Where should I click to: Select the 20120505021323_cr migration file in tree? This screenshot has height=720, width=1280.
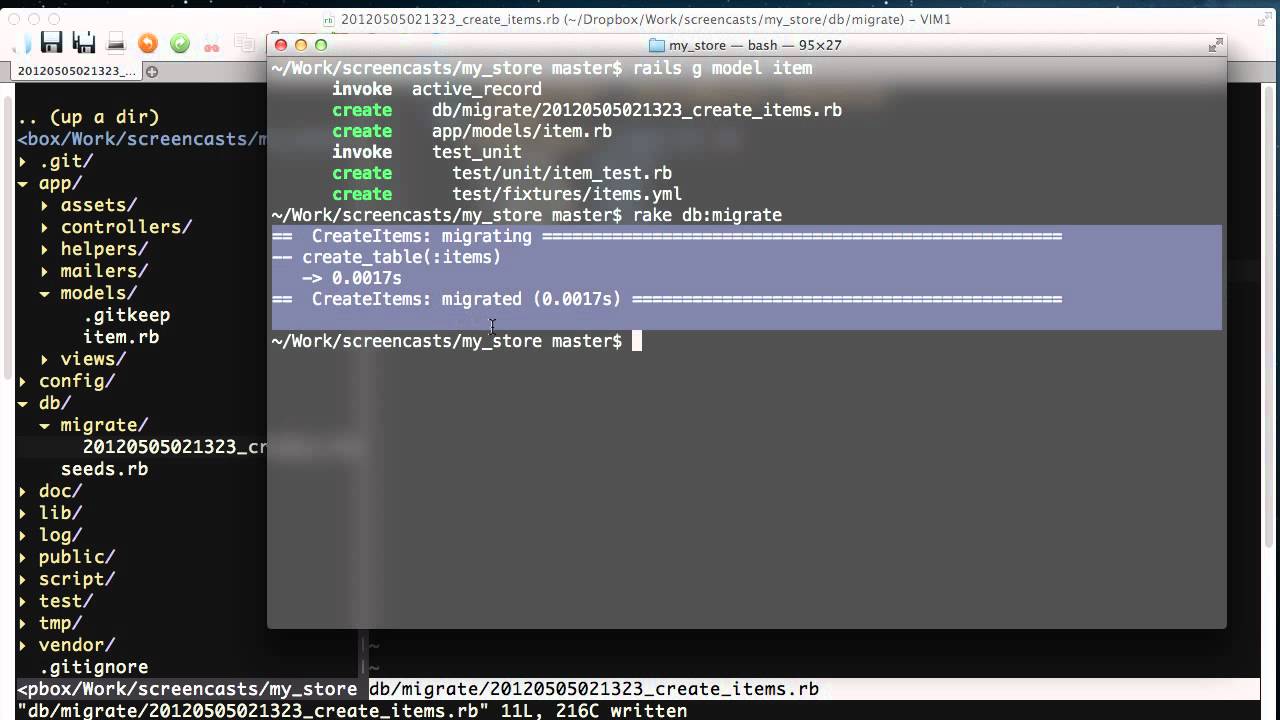[x=175, y=447]
